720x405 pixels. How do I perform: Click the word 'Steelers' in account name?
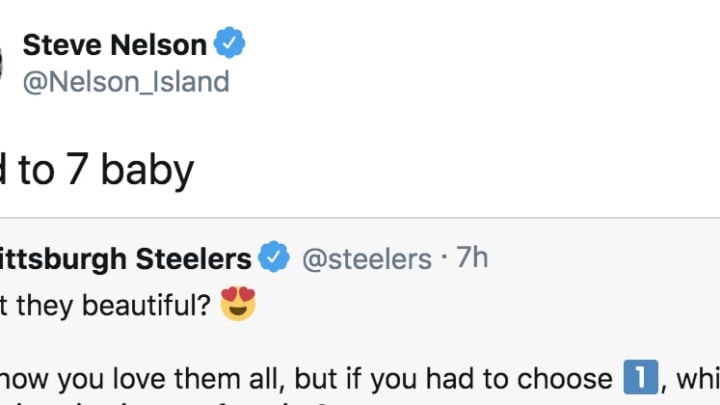pyautogui.click(x=194, y=259)
